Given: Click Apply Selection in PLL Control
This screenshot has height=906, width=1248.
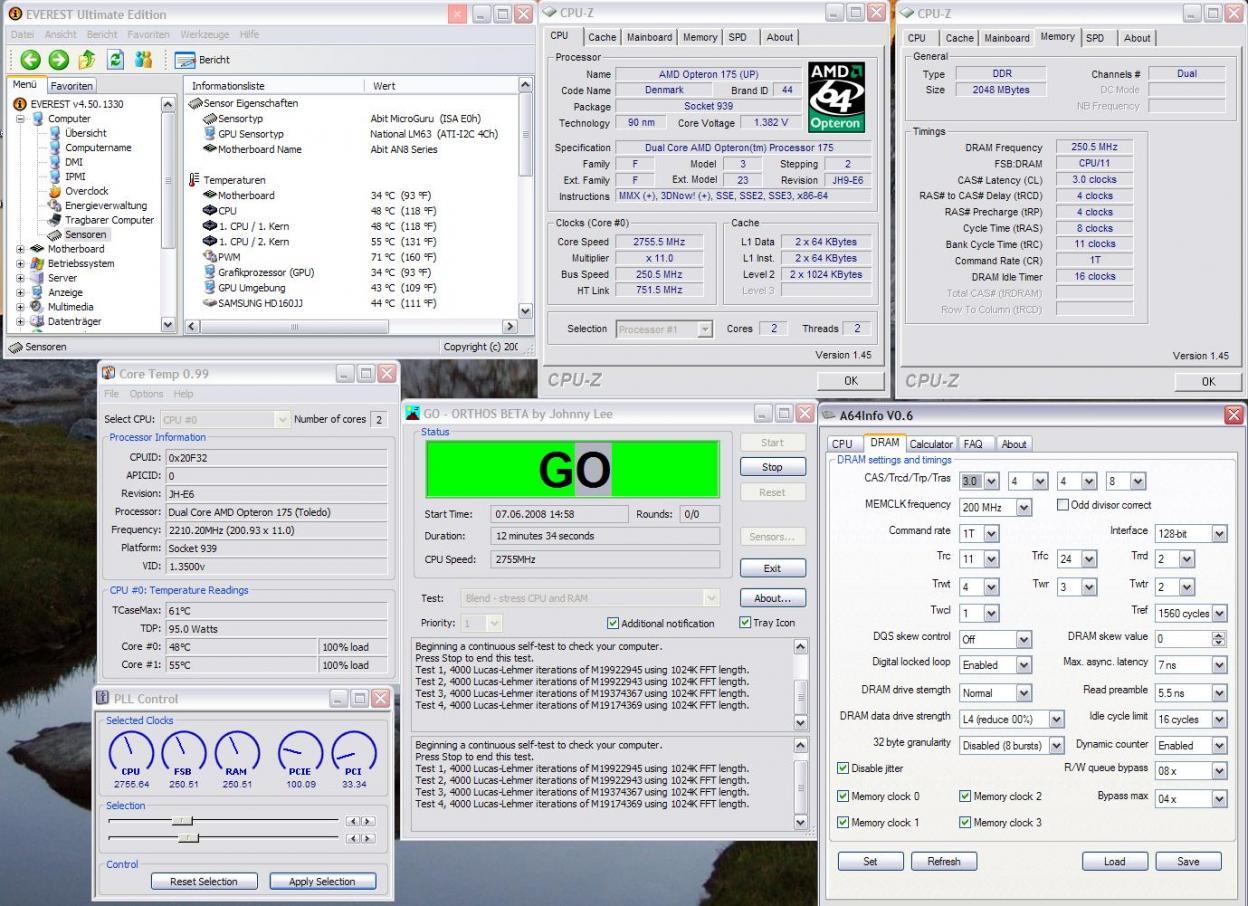Looking at the screenshot, I should pos(322,881).
